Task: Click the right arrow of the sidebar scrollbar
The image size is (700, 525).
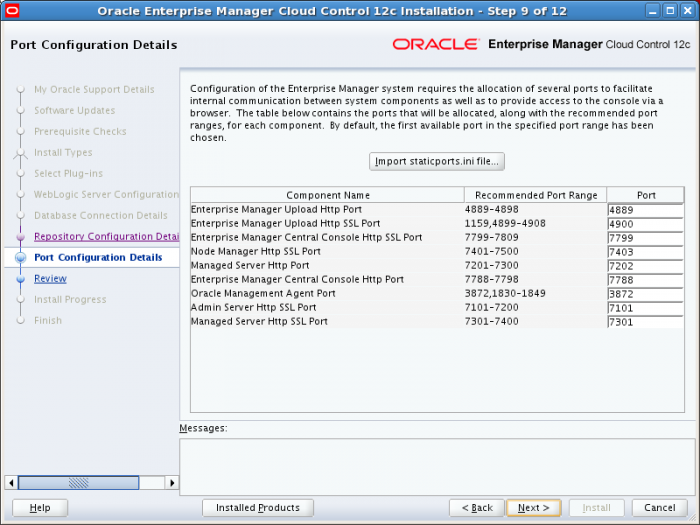Action: point(172,483)
